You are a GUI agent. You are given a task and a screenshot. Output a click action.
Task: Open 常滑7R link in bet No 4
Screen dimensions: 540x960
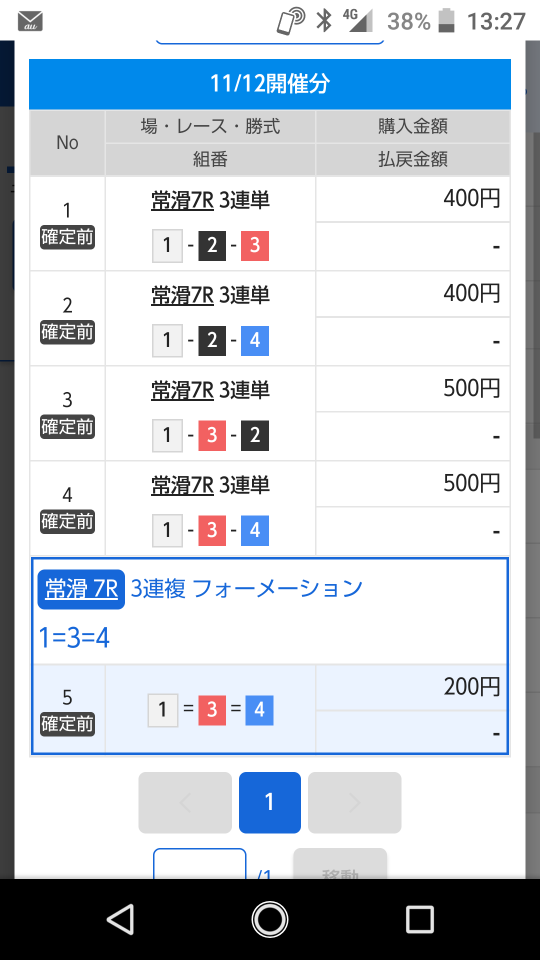pyautogui.click(x=182, y=486)
